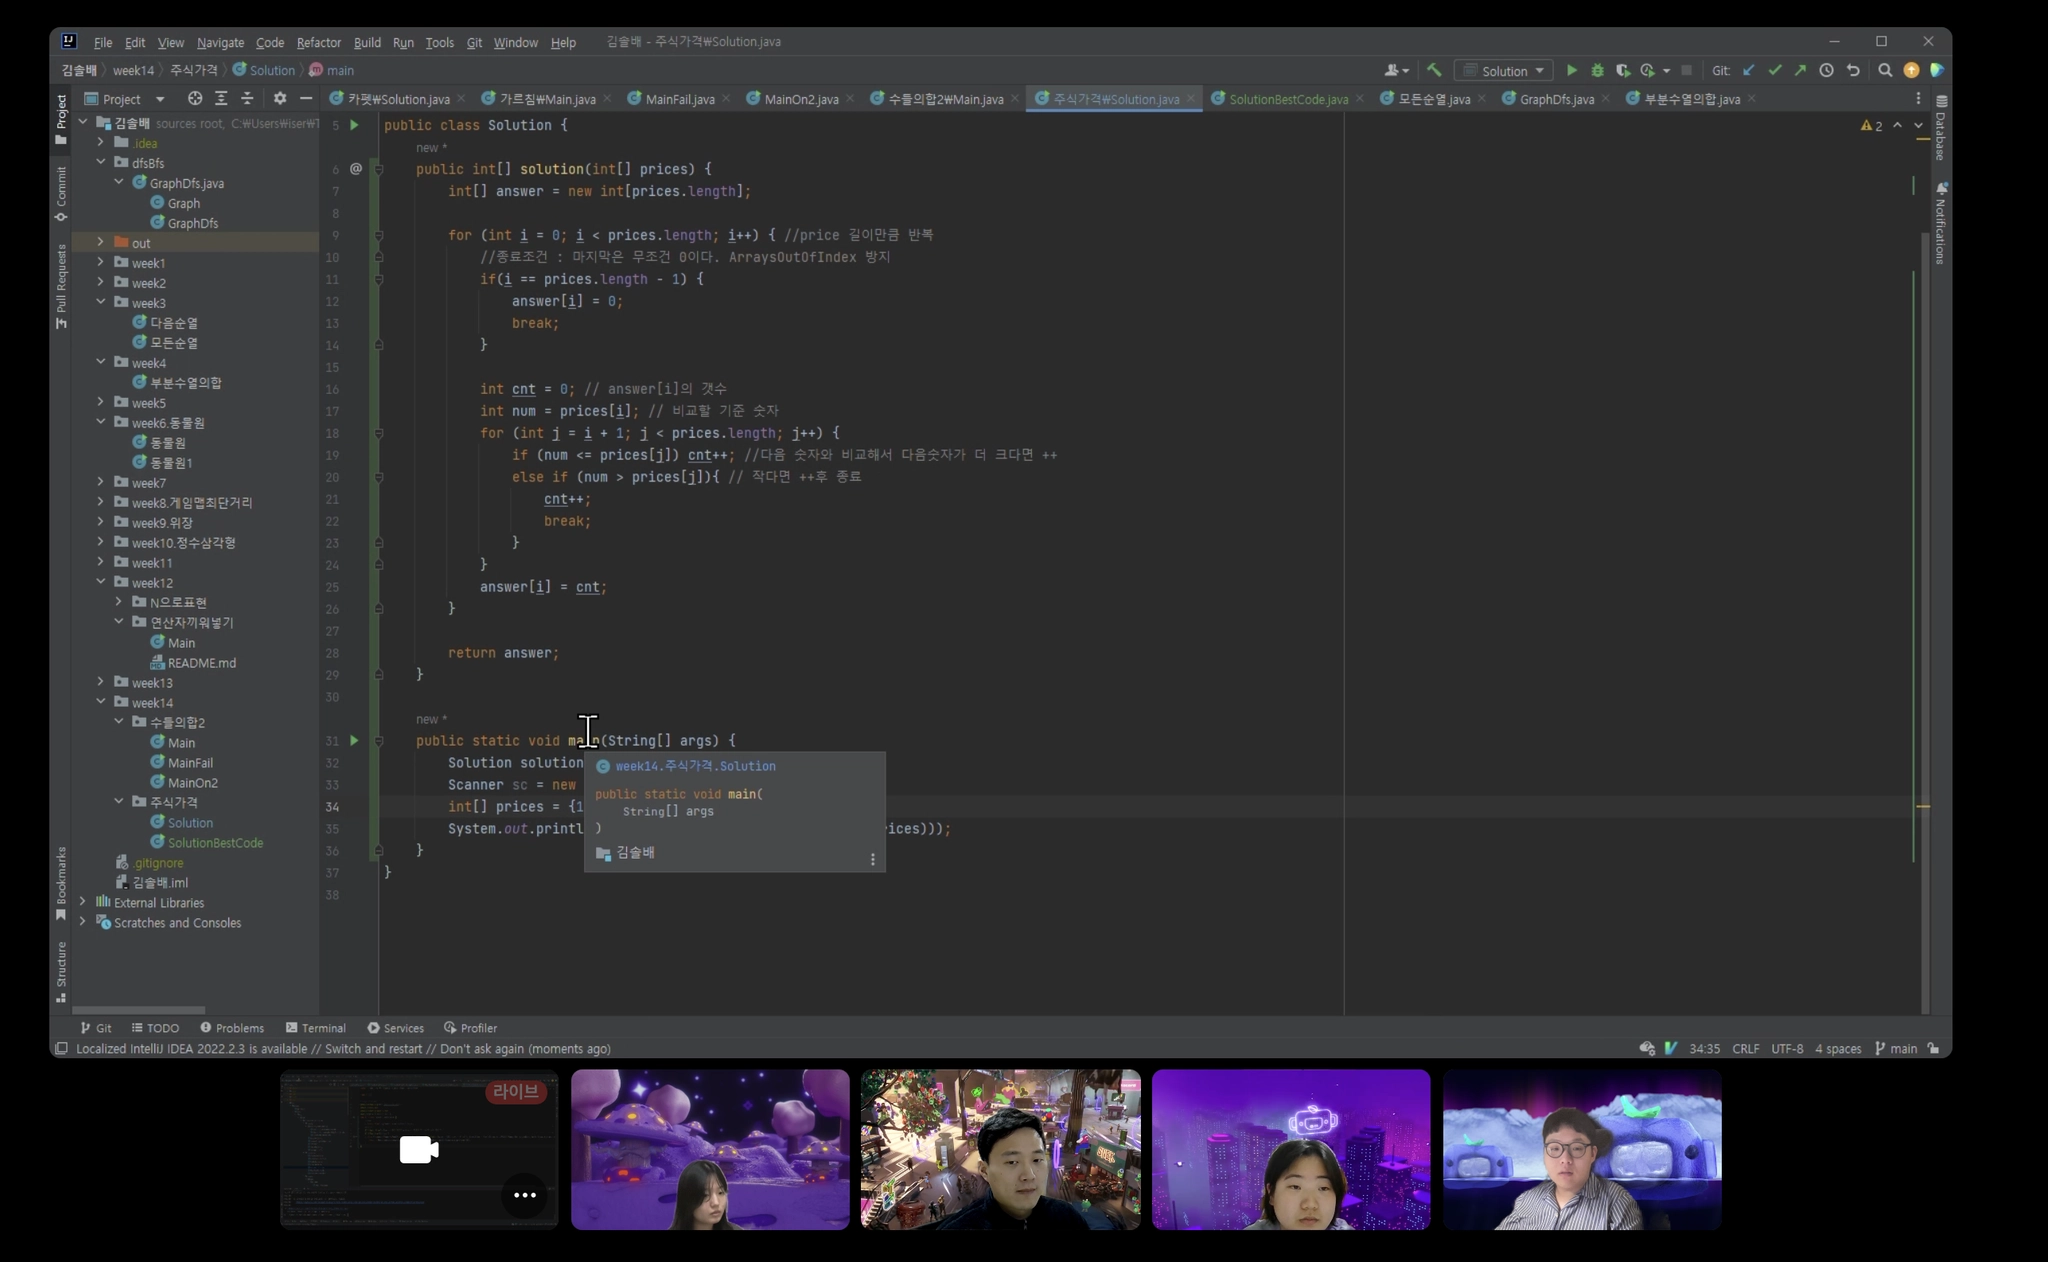
Task: Commit changes using Git checkmark icon
Action: click(x=1775, y=71)
